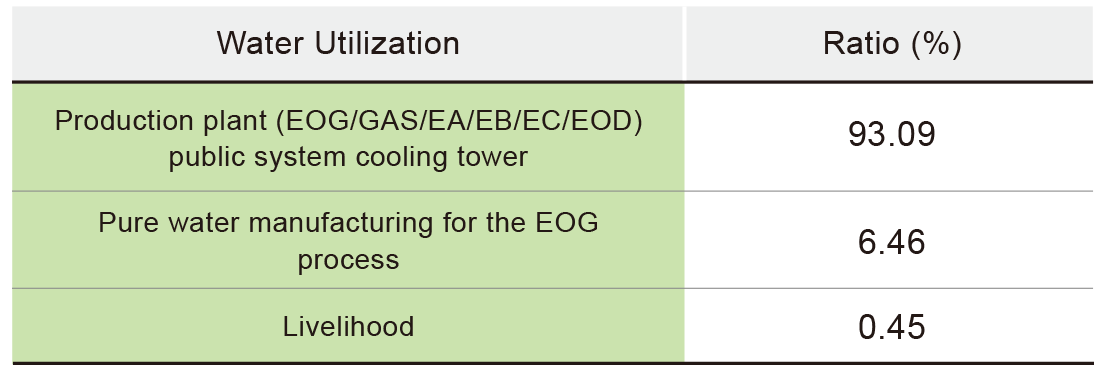Click the 93.09 ratio value
1100x370 pixels.
point(892,134)
